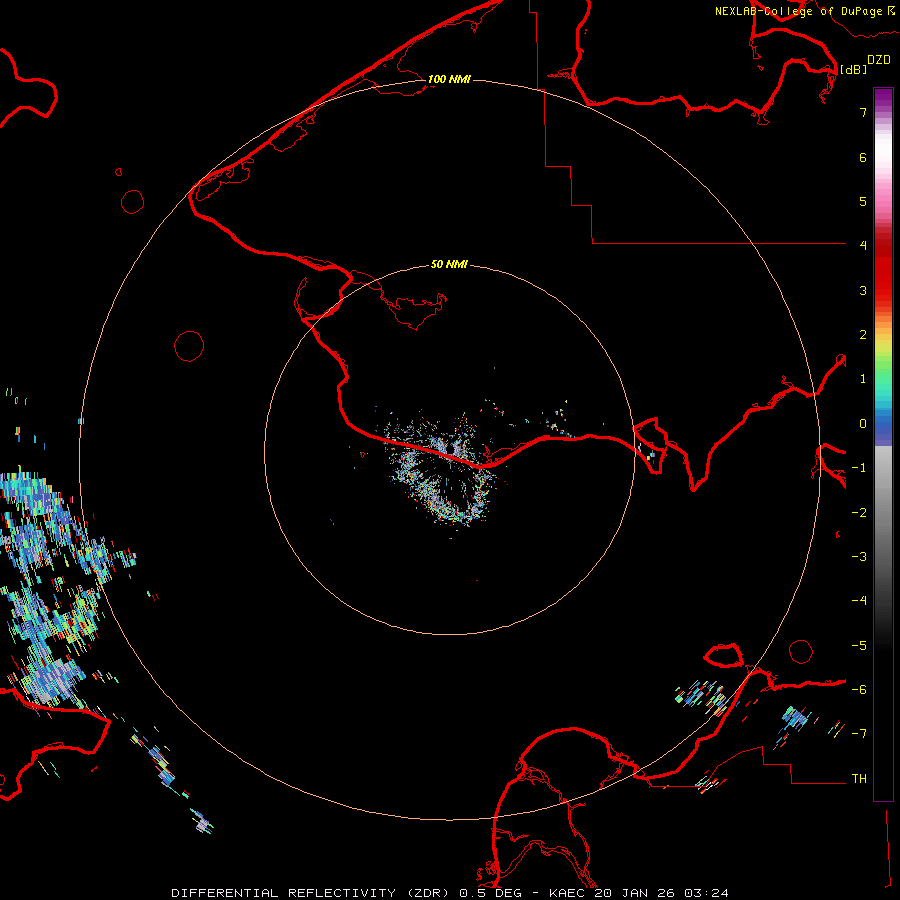Click the [dB] units label
The image size is (900, 900).
[854, 69]
